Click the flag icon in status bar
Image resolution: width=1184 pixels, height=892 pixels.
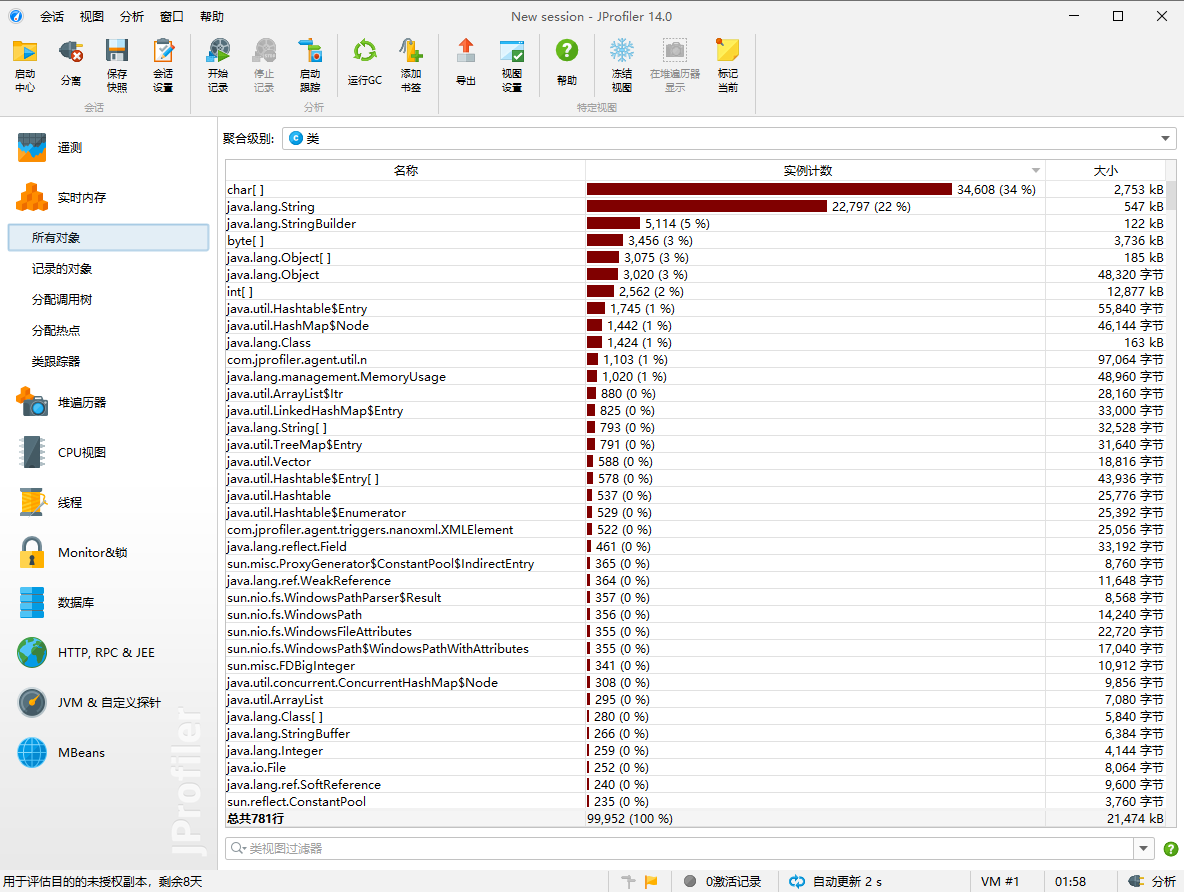pyautogui.click(x=651, y=881)
